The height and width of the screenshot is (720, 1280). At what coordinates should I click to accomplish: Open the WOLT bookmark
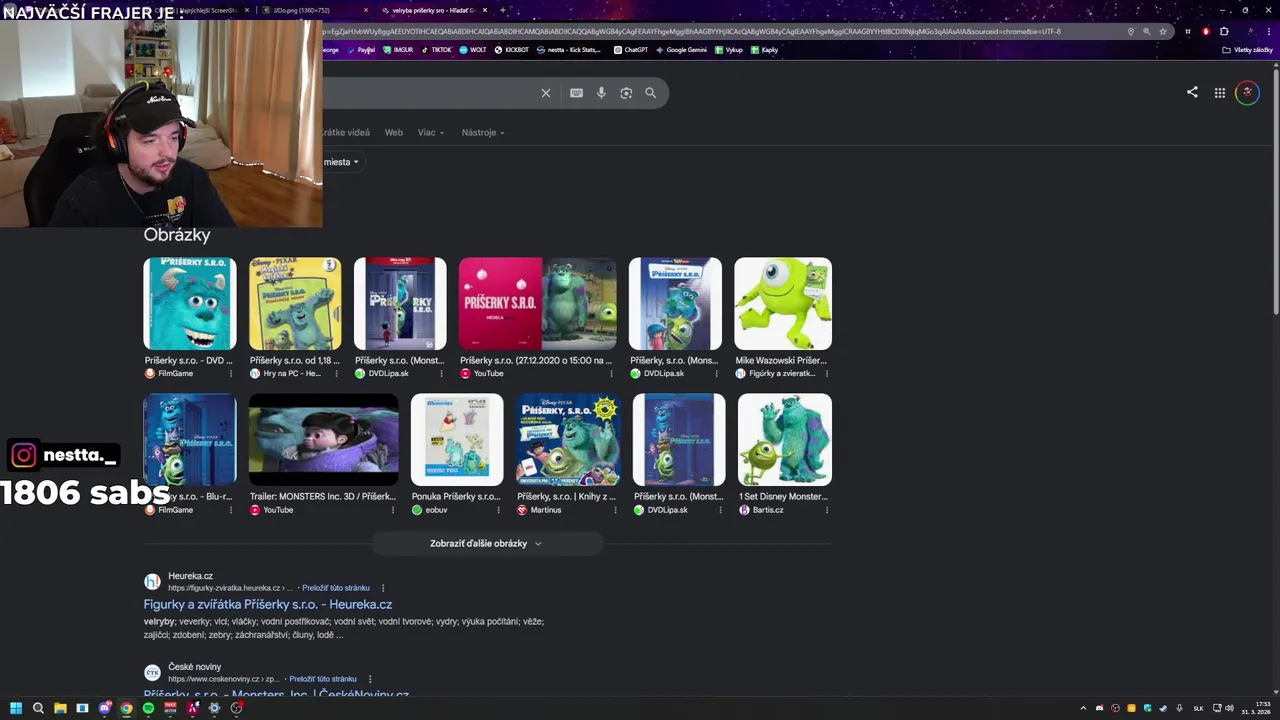[473, 49]
